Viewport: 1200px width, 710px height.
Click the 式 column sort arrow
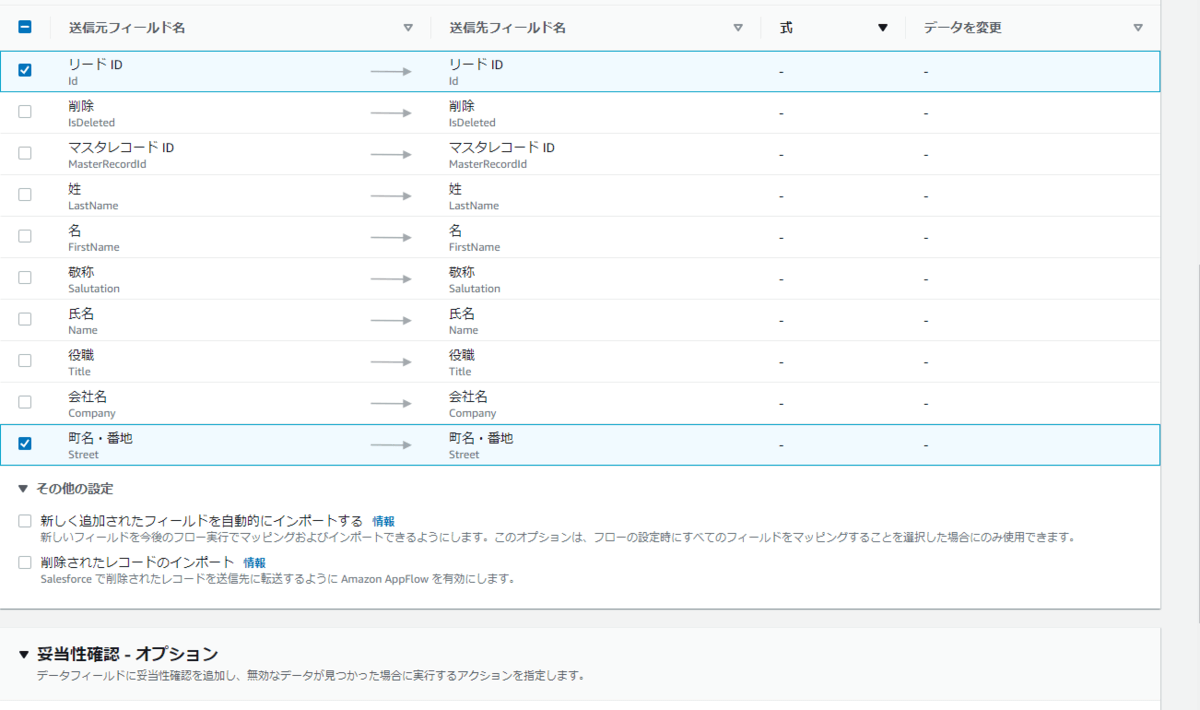[882, 28]
